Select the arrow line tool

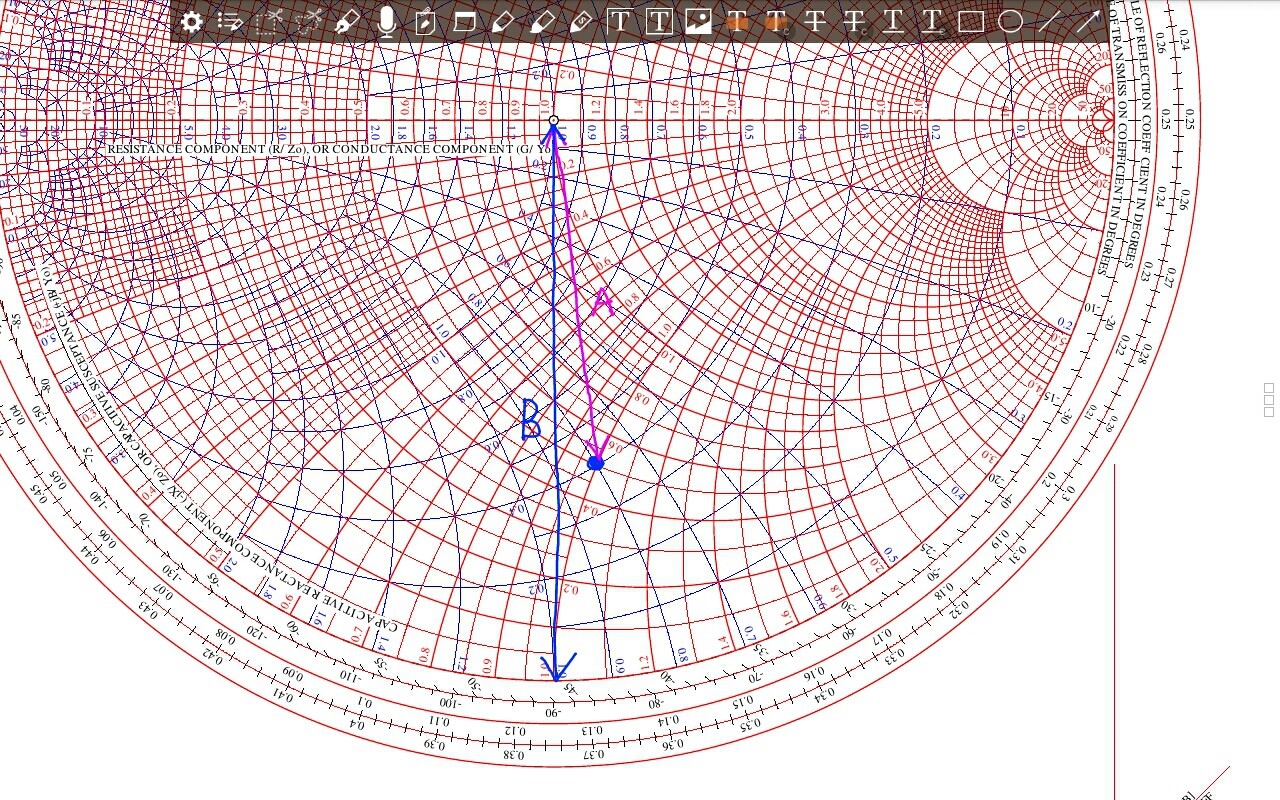coord(1089,21)
